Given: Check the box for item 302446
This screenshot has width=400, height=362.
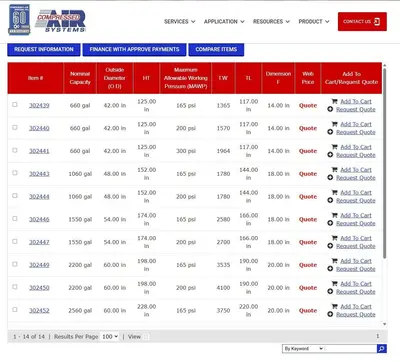Looking at the screenshot, I should [15, 218].
